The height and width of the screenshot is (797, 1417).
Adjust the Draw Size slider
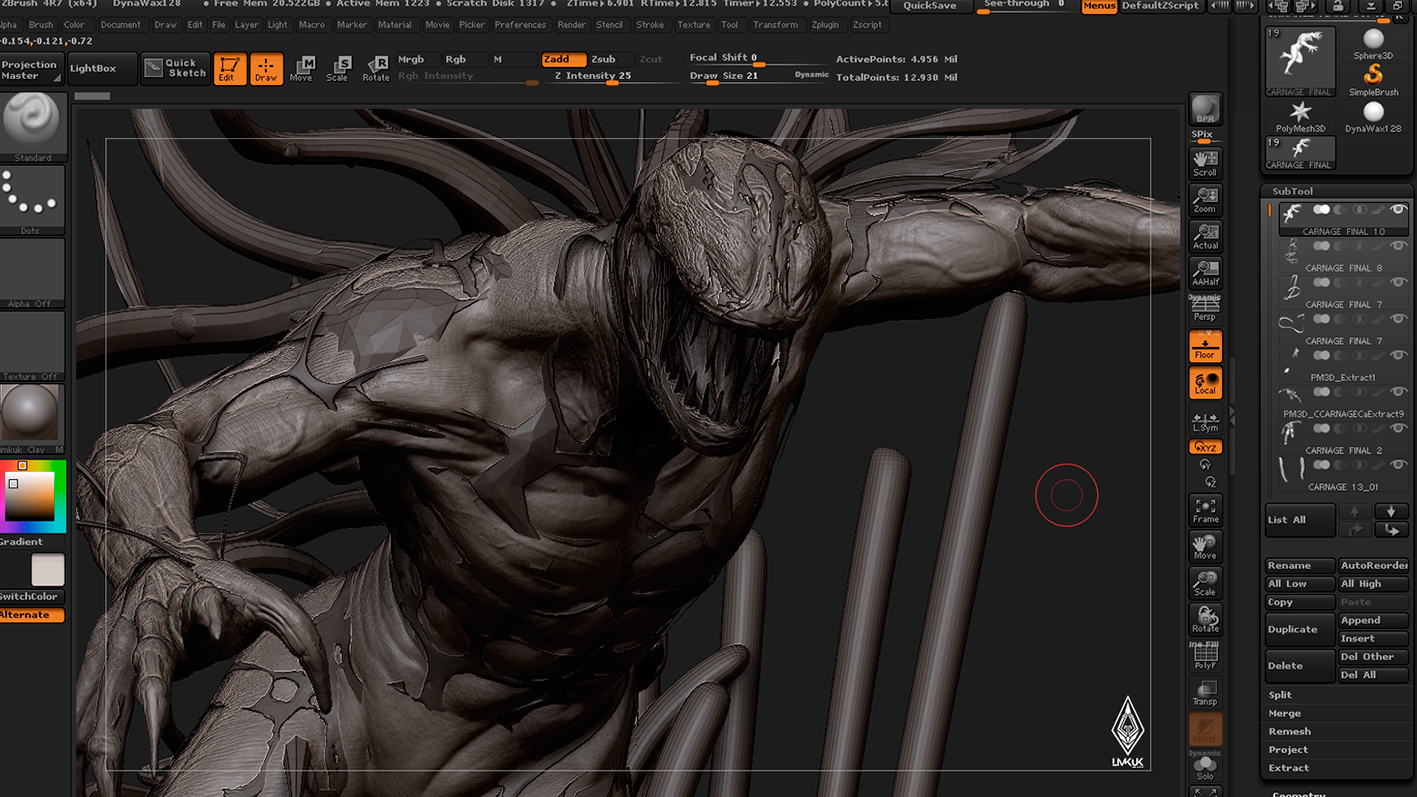(x=738, y=77)
